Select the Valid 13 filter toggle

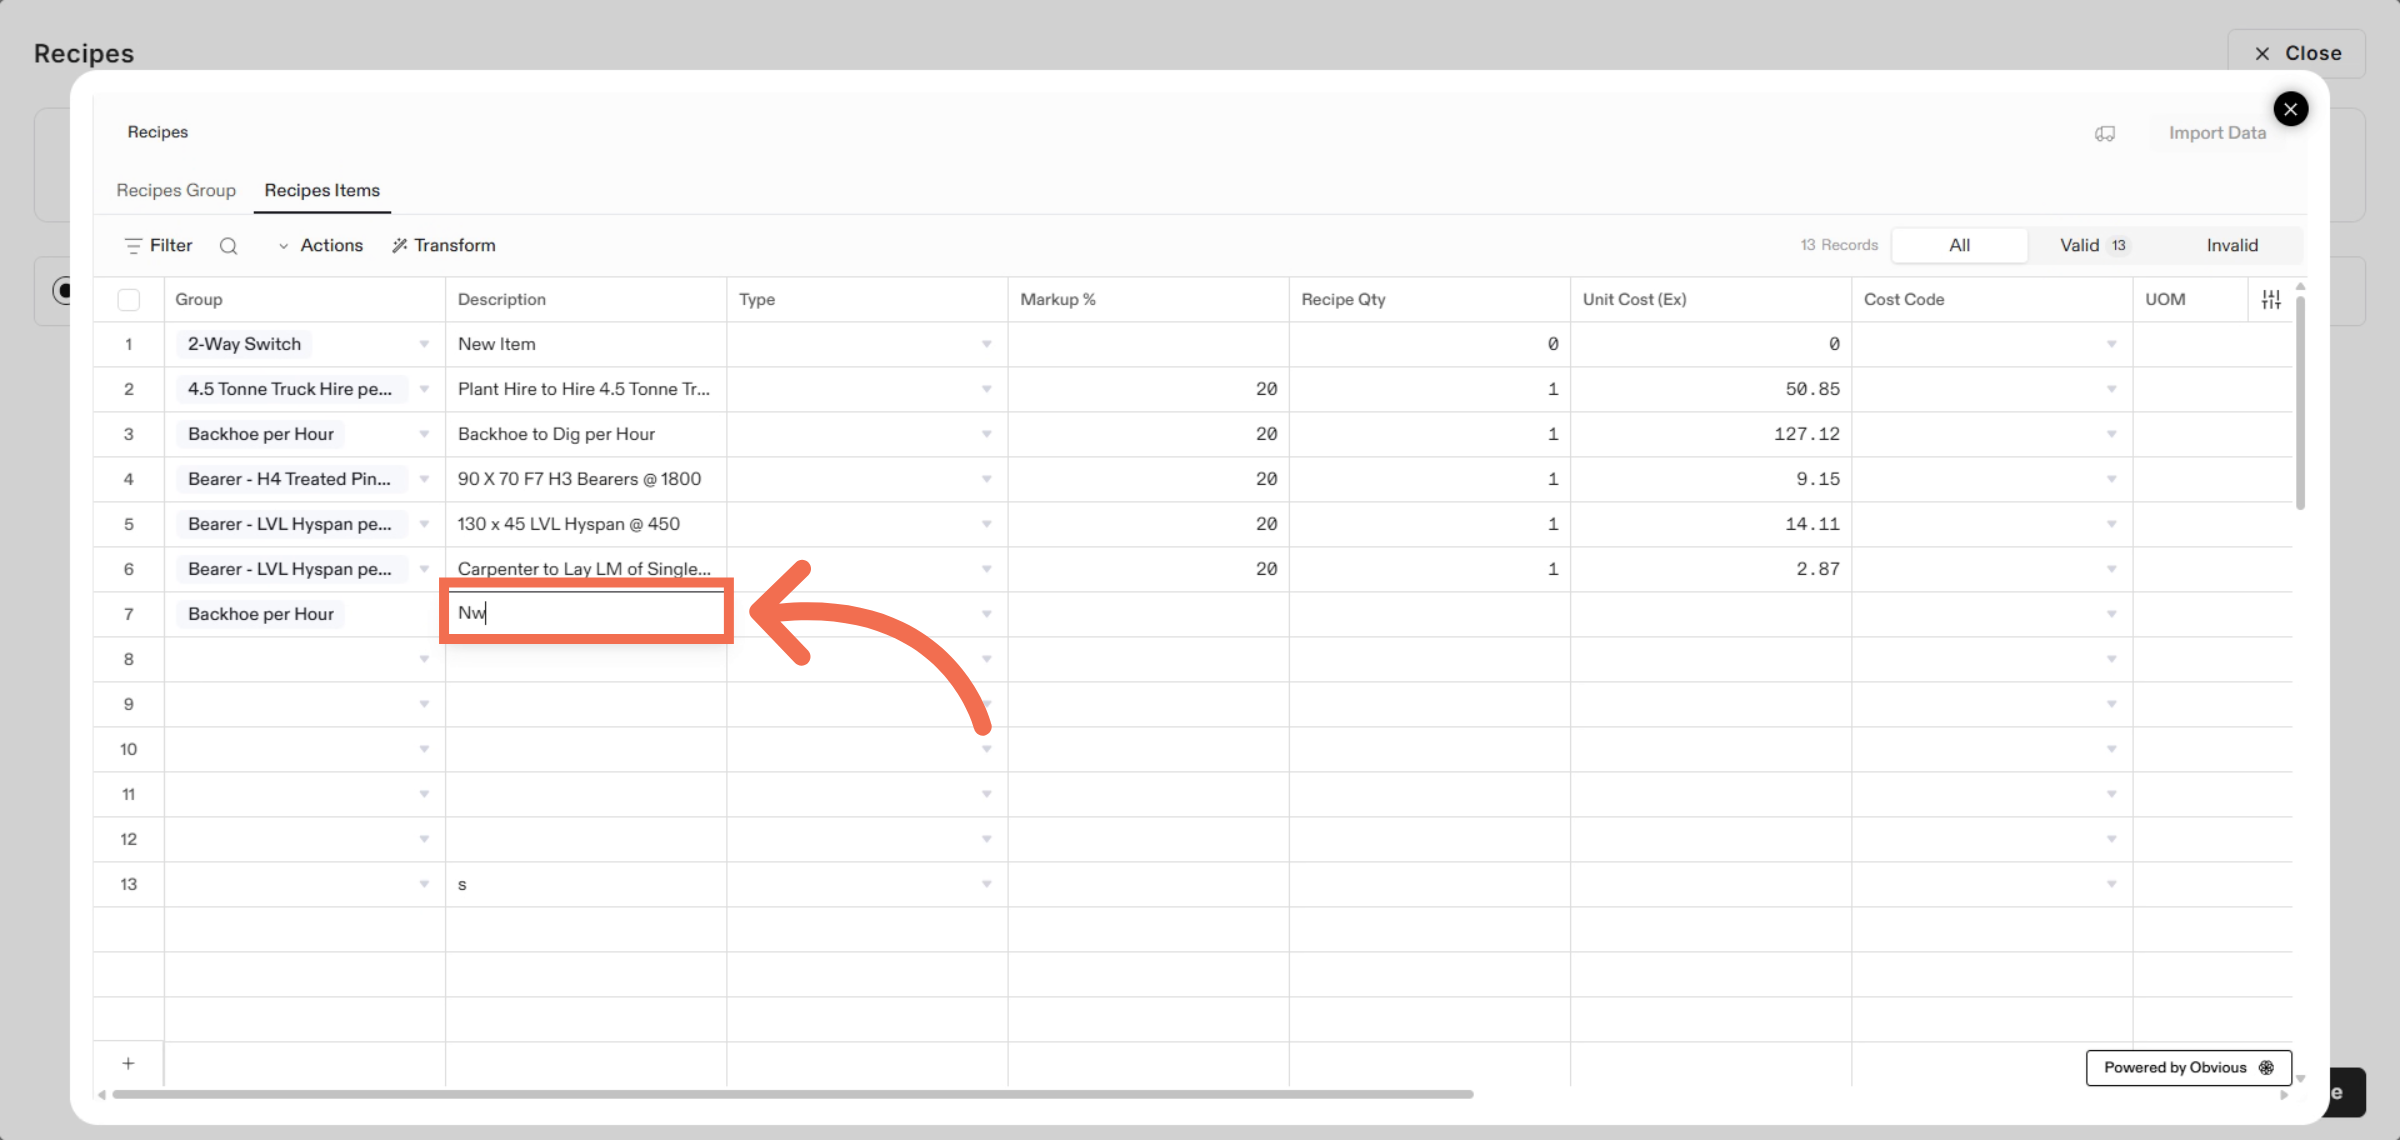pyautogui.click(x=2093, y=245)
